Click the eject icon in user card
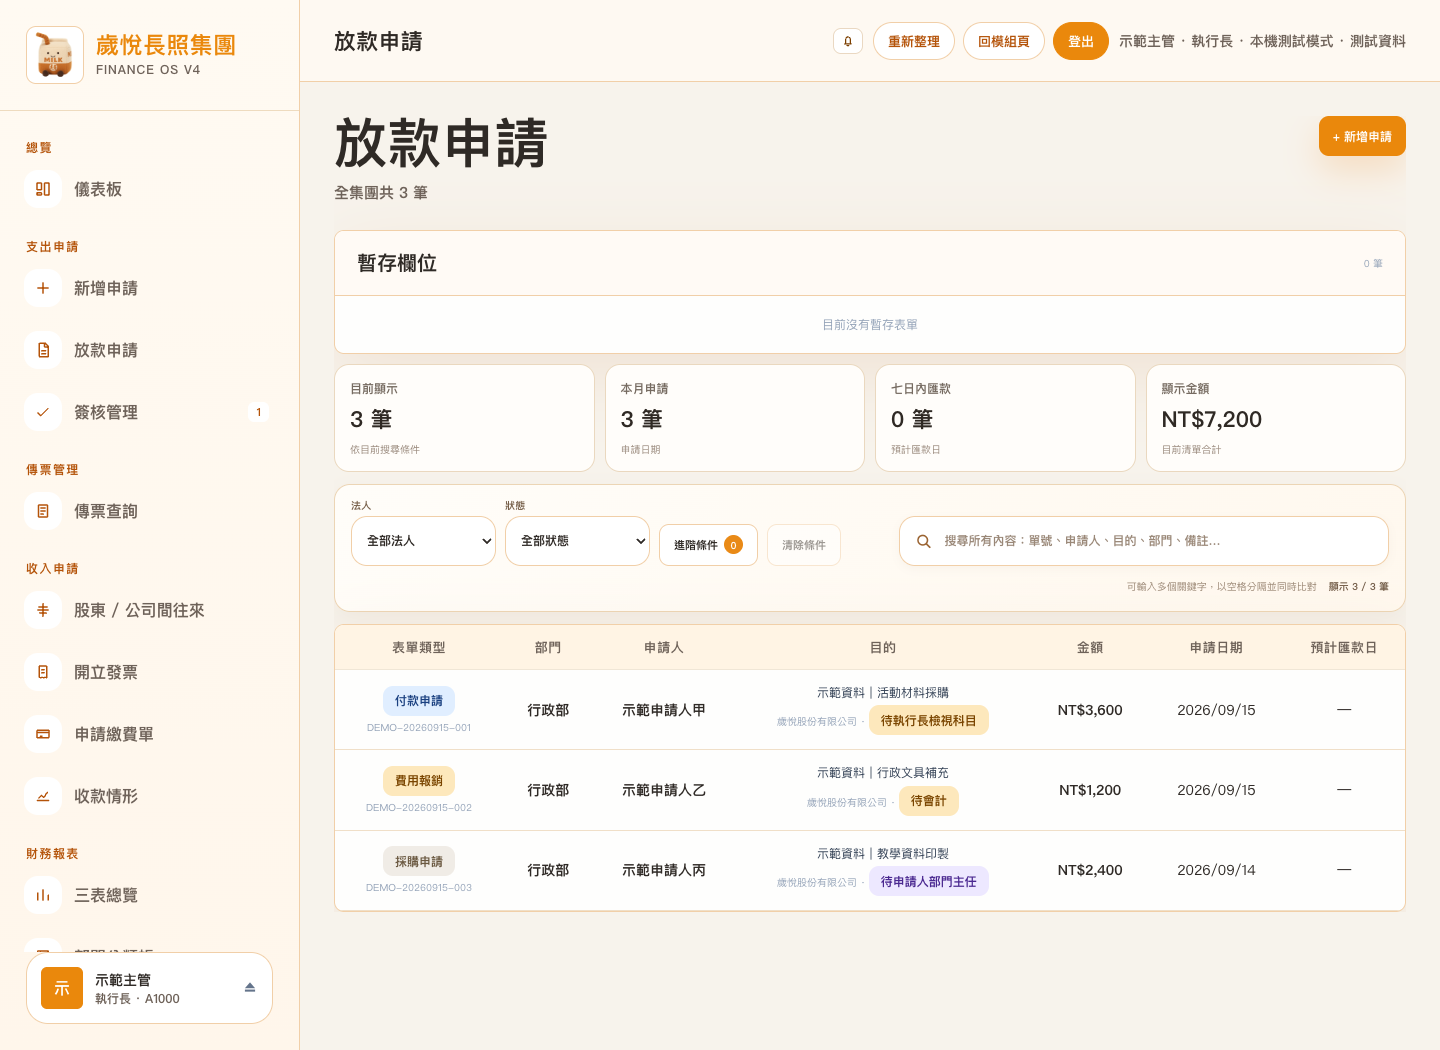1440x1050 pixels. click(x=250, y=987)
